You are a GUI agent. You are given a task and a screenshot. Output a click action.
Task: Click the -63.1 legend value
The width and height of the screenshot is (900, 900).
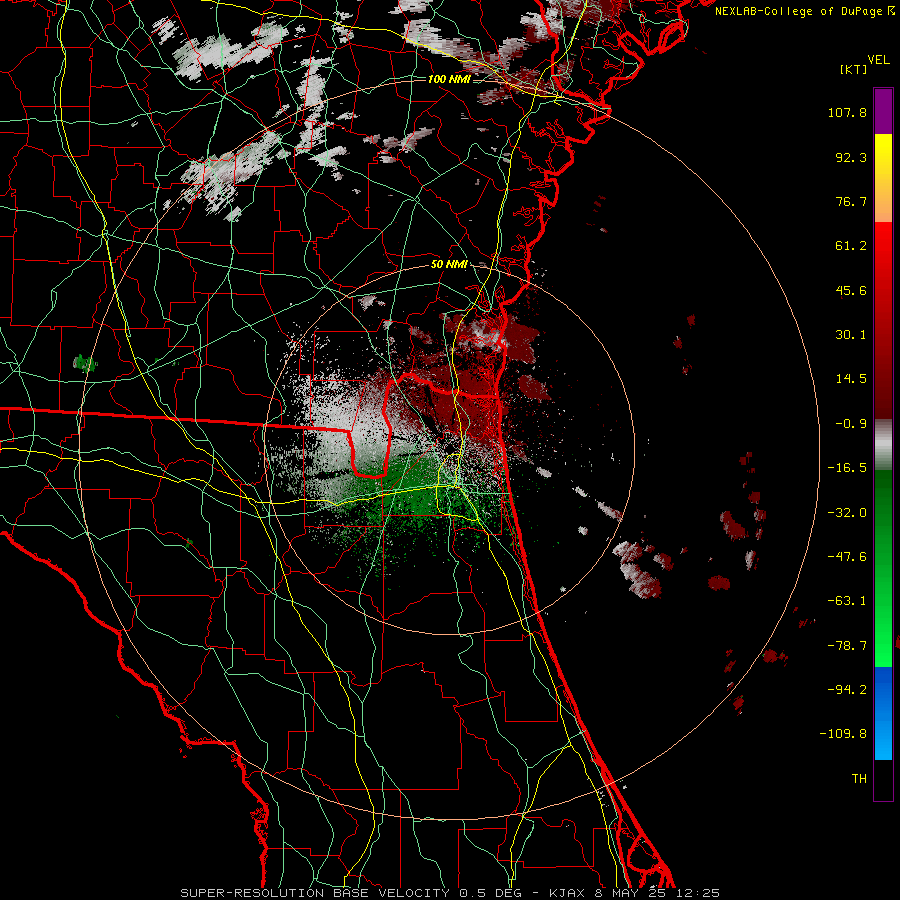tap(847, 601)
